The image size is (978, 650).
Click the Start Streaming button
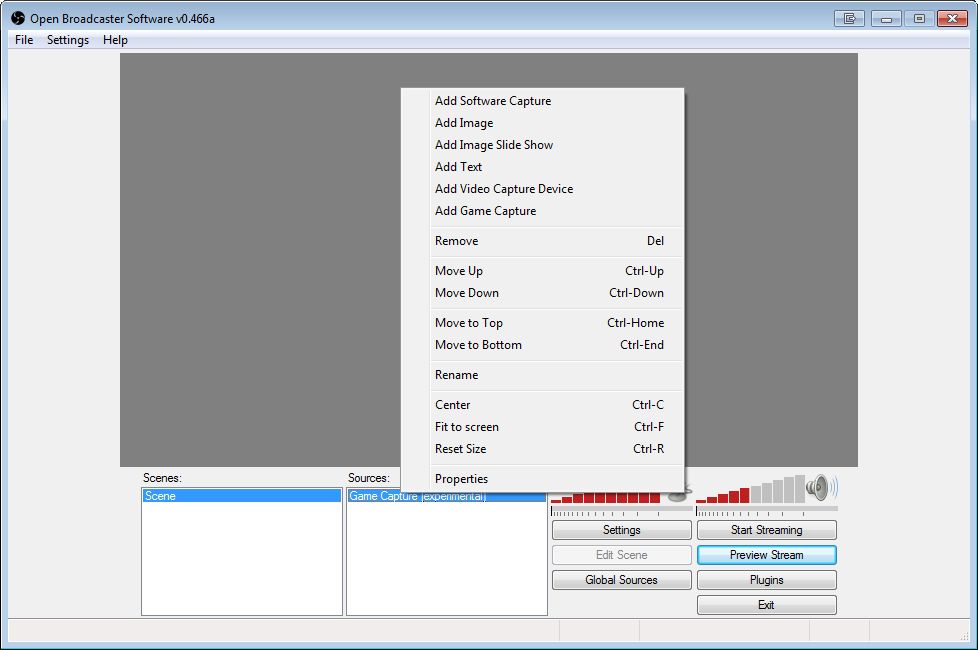click(767, 530)
